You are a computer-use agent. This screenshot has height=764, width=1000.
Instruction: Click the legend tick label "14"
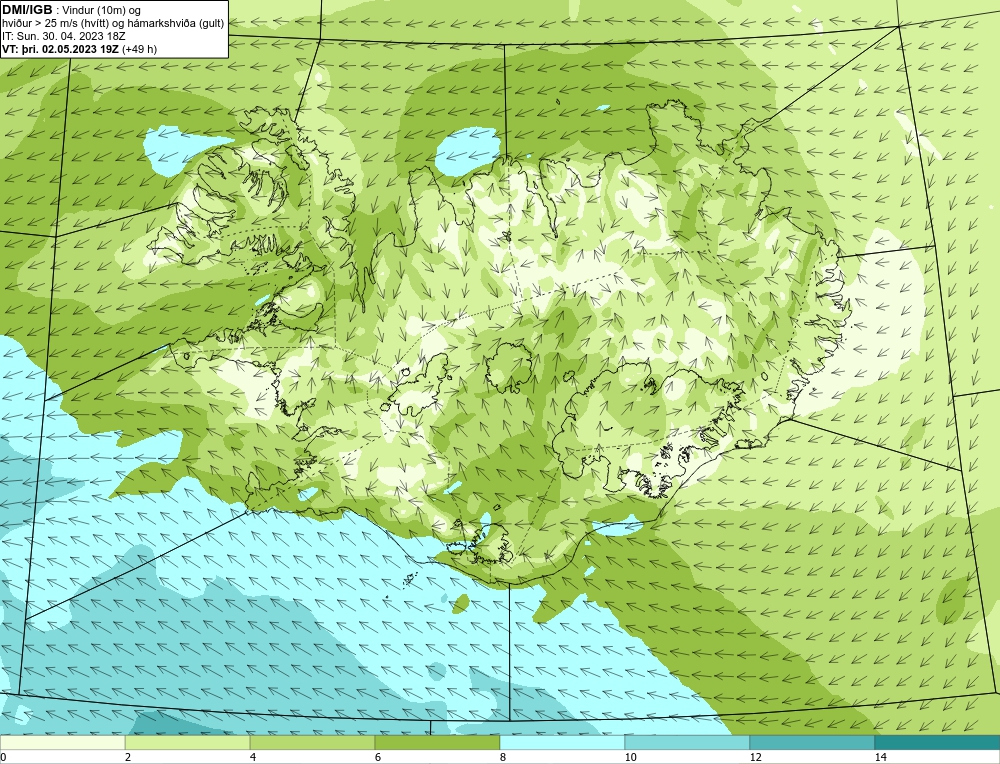[881, 757]
